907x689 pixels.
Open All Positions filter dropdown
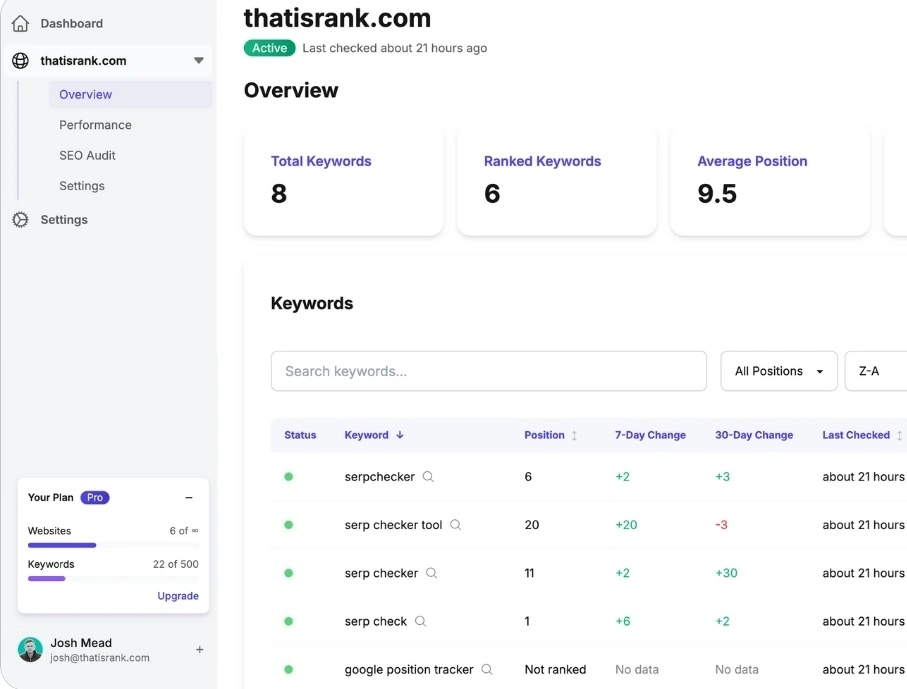779,371
